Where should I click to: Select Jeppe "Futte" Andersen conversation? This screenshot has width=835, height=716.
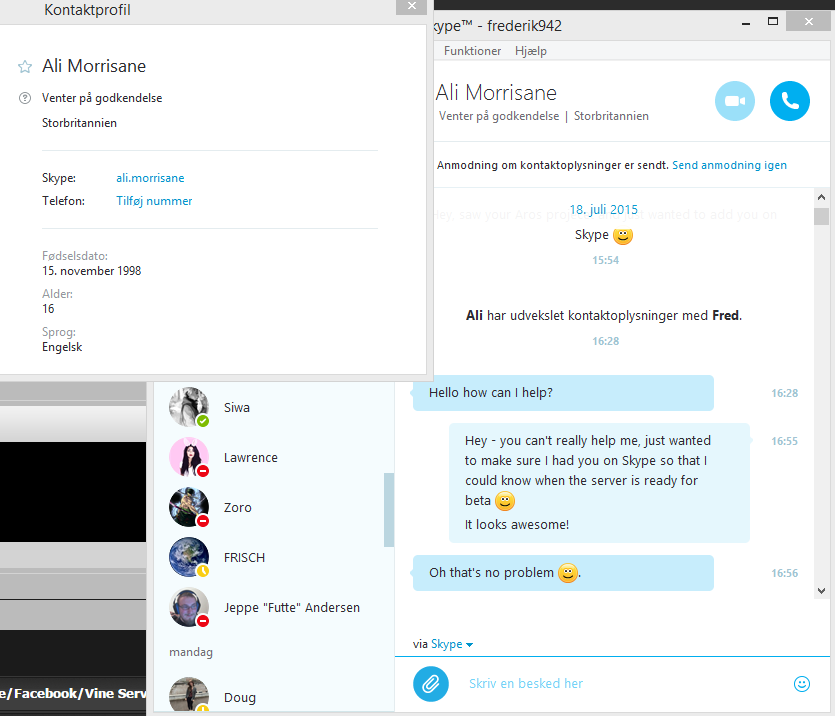click(274, 607)
